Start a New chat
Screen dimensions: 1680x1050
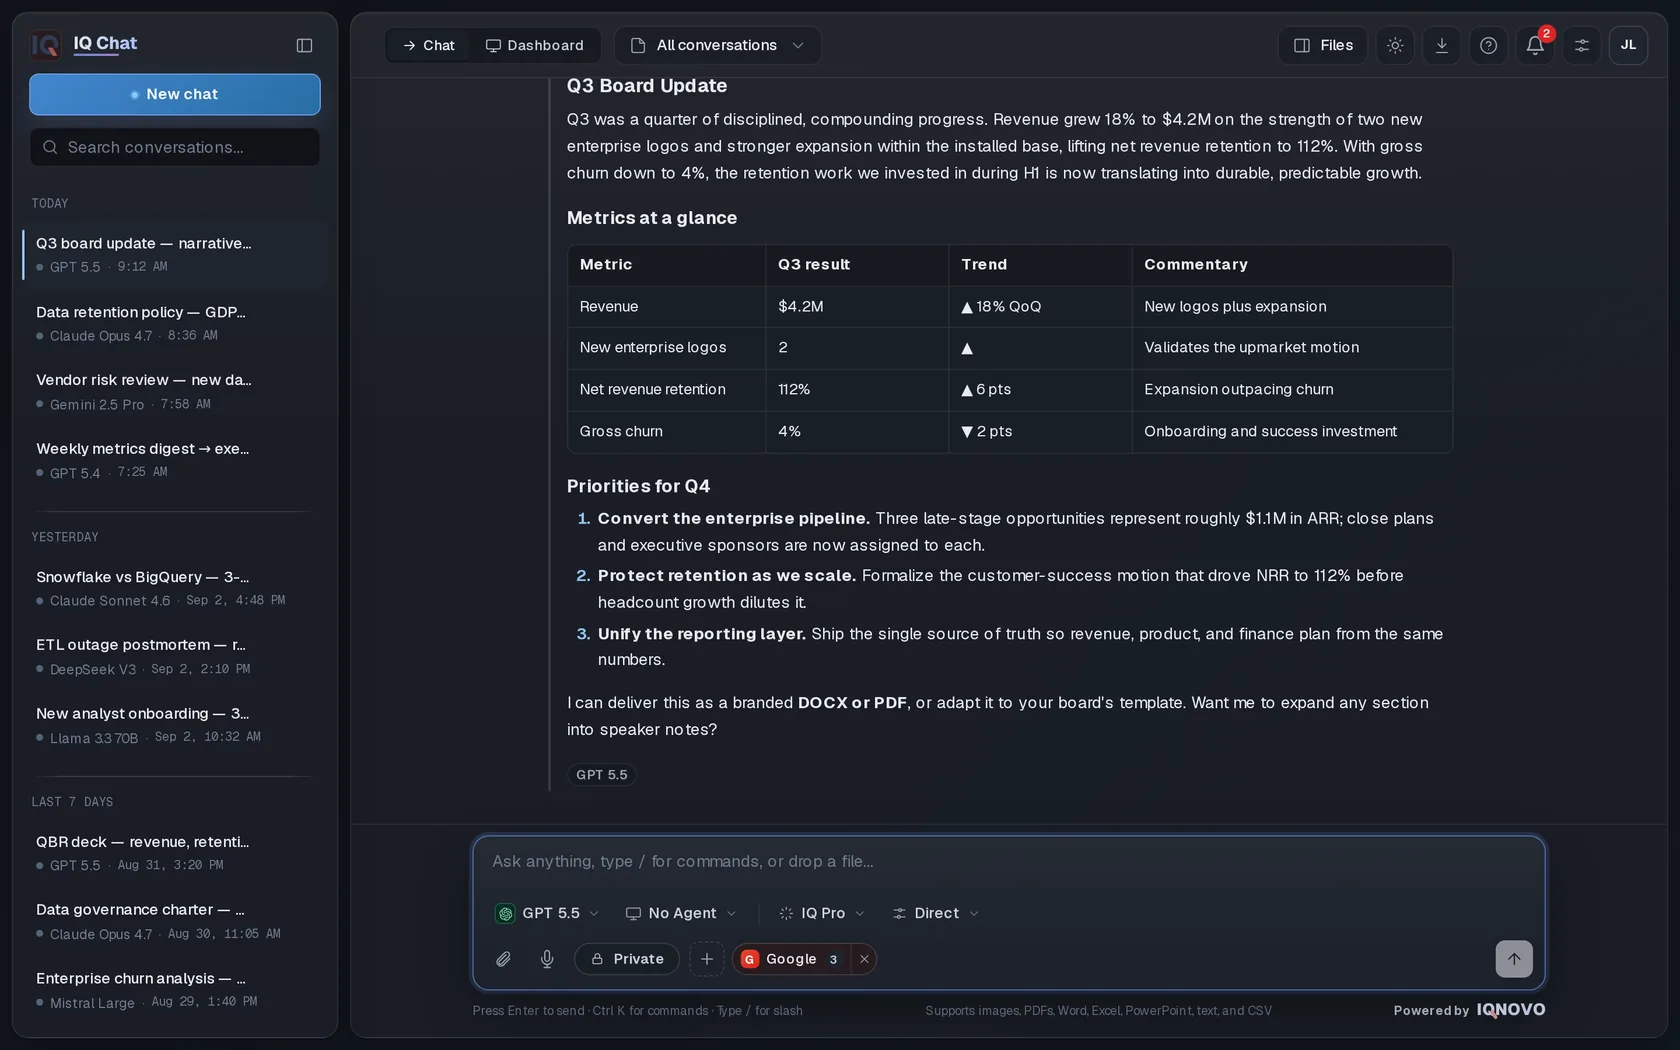[175, 94]
